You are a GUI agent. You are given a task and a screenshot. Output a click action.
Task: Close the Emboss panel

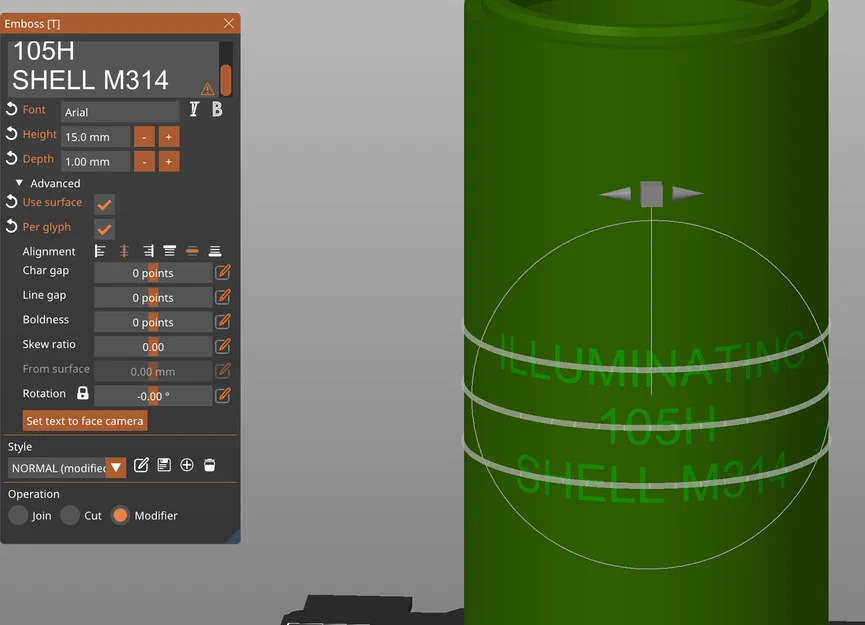[229, 23]
